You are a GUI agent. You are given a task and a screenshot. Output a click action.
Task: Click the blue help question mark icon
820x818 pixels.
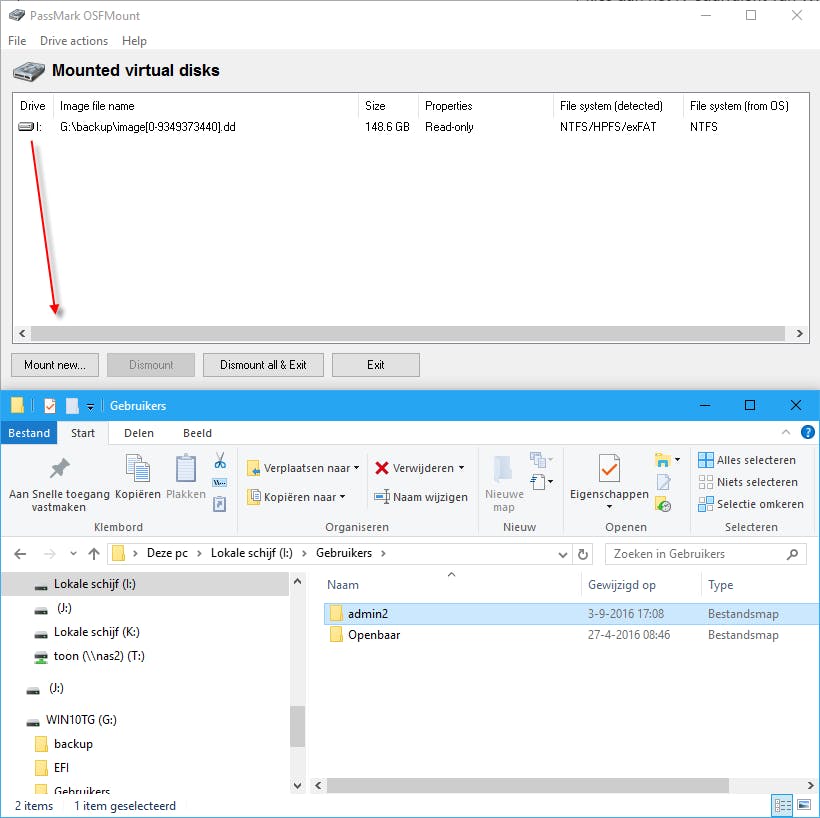coord(807,432)
